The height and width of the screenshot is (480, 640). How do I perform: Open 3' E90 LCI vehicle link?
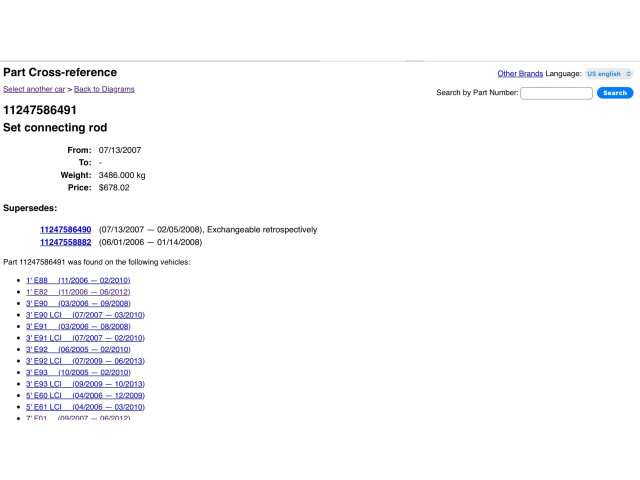[85, 315]
